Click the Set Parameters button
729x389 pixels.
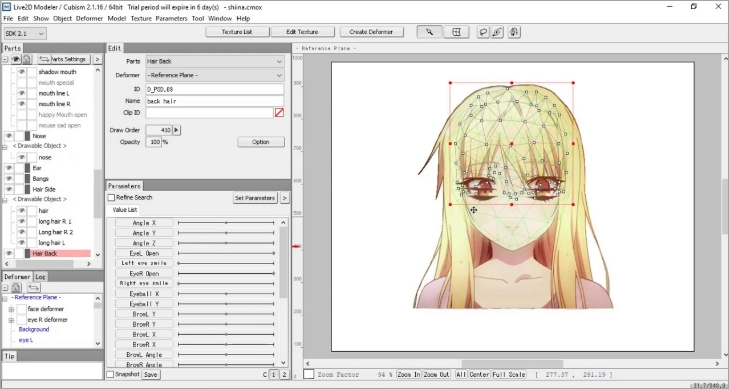(x=255, y=198)
